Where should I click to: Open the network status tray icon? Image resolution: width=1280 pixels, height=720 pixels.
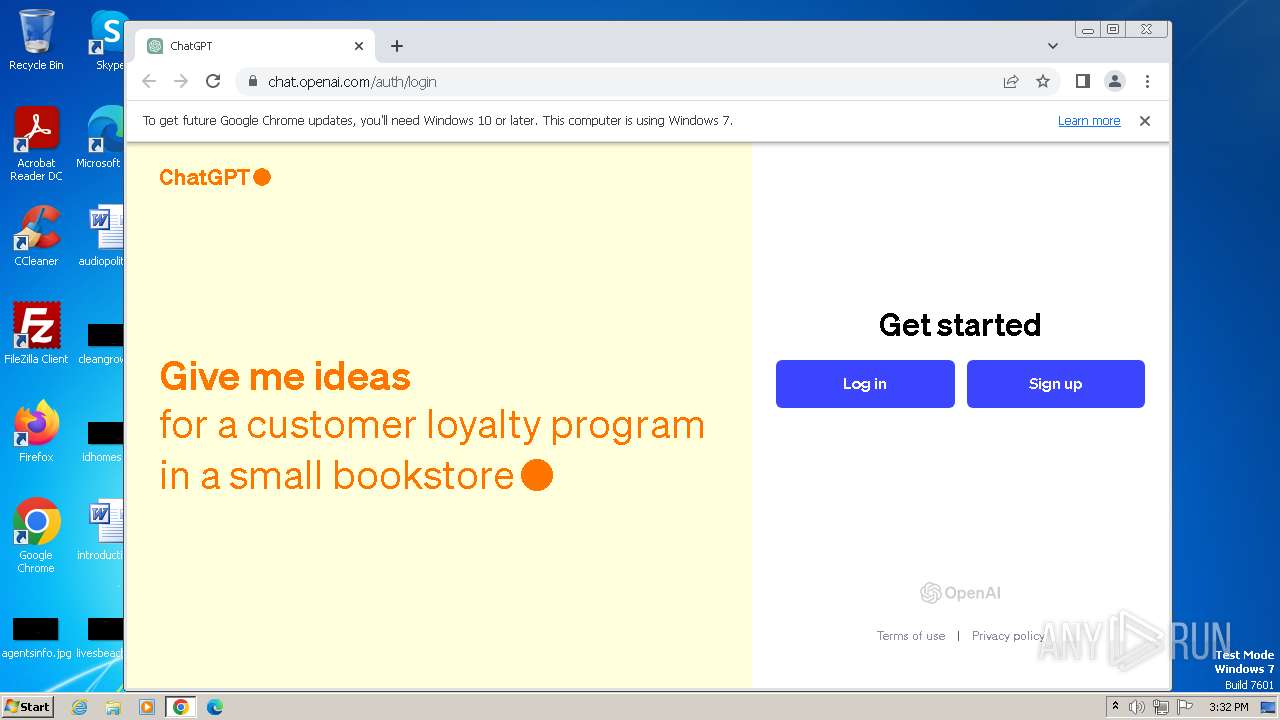(x=1161, y=707)
